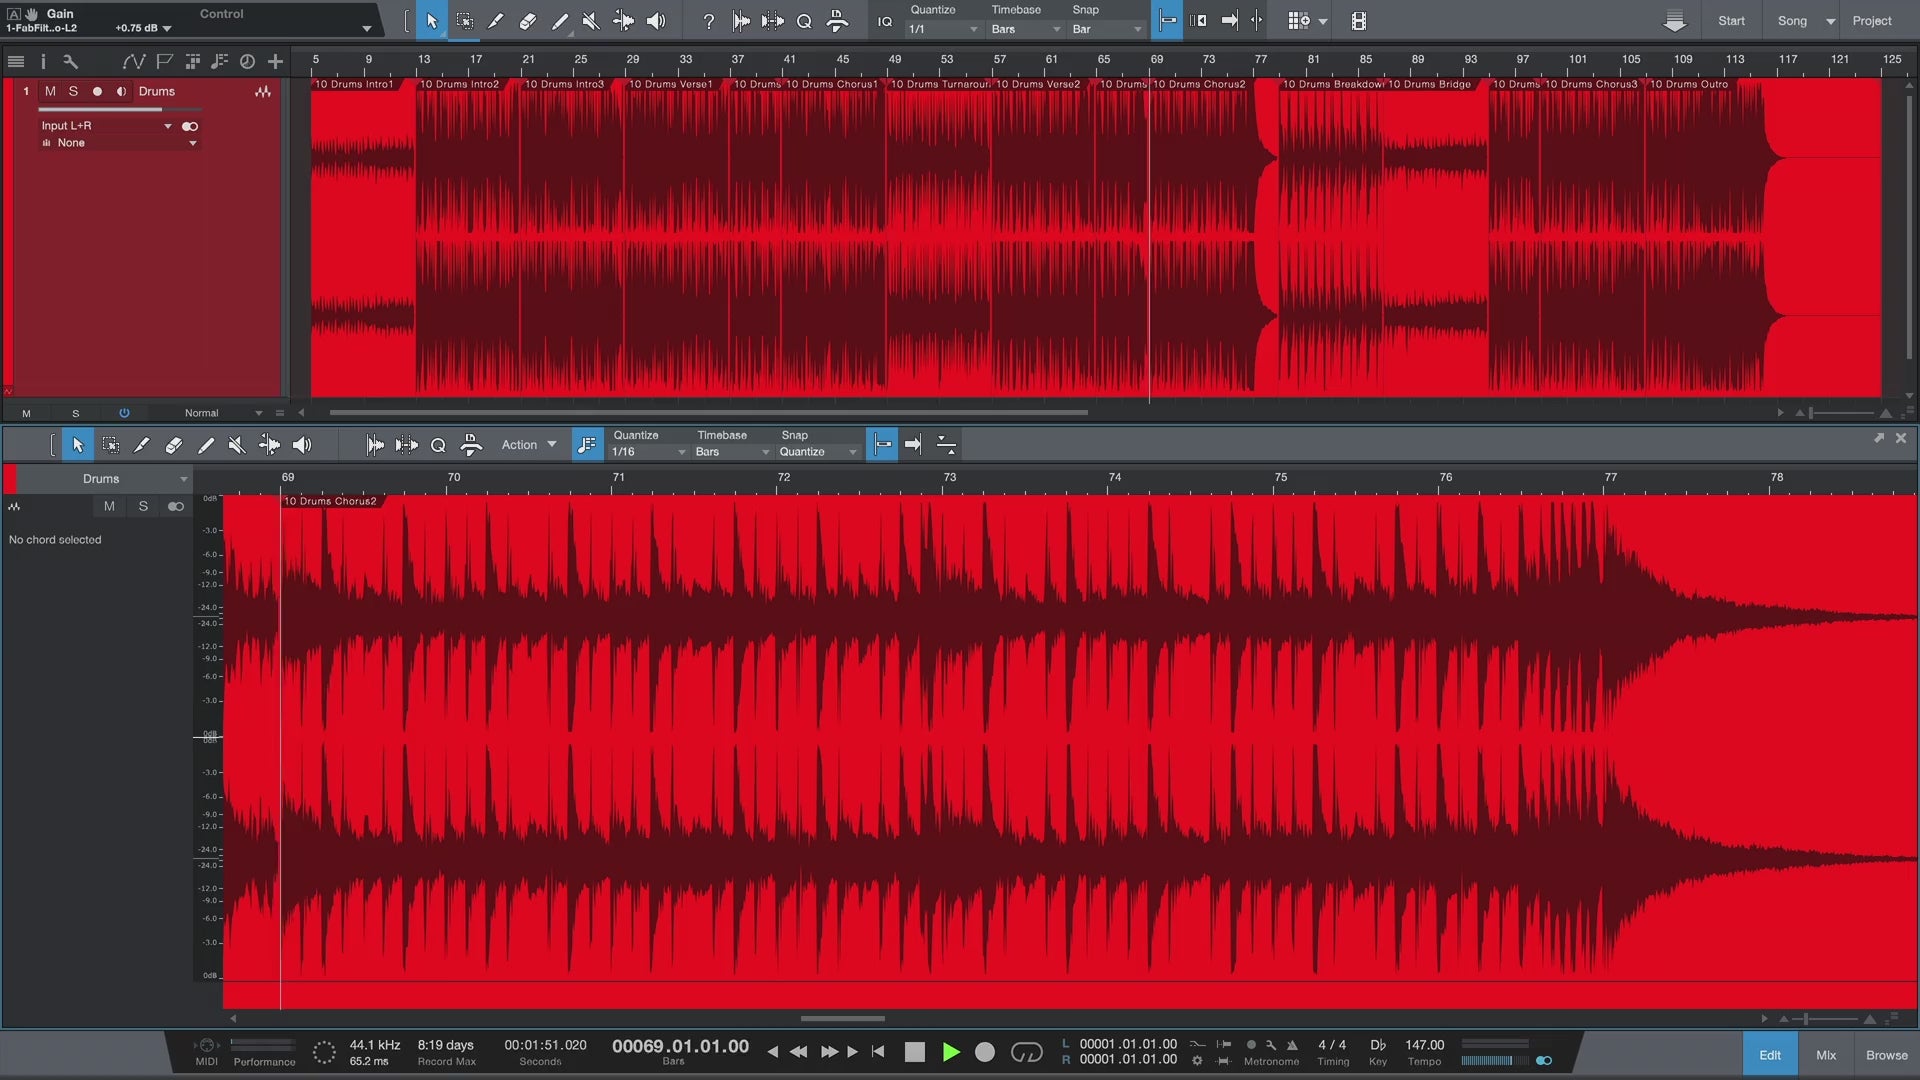
Task: Switch to the Mix view
Action: pyautogui.click(x=1826, y=1055)
